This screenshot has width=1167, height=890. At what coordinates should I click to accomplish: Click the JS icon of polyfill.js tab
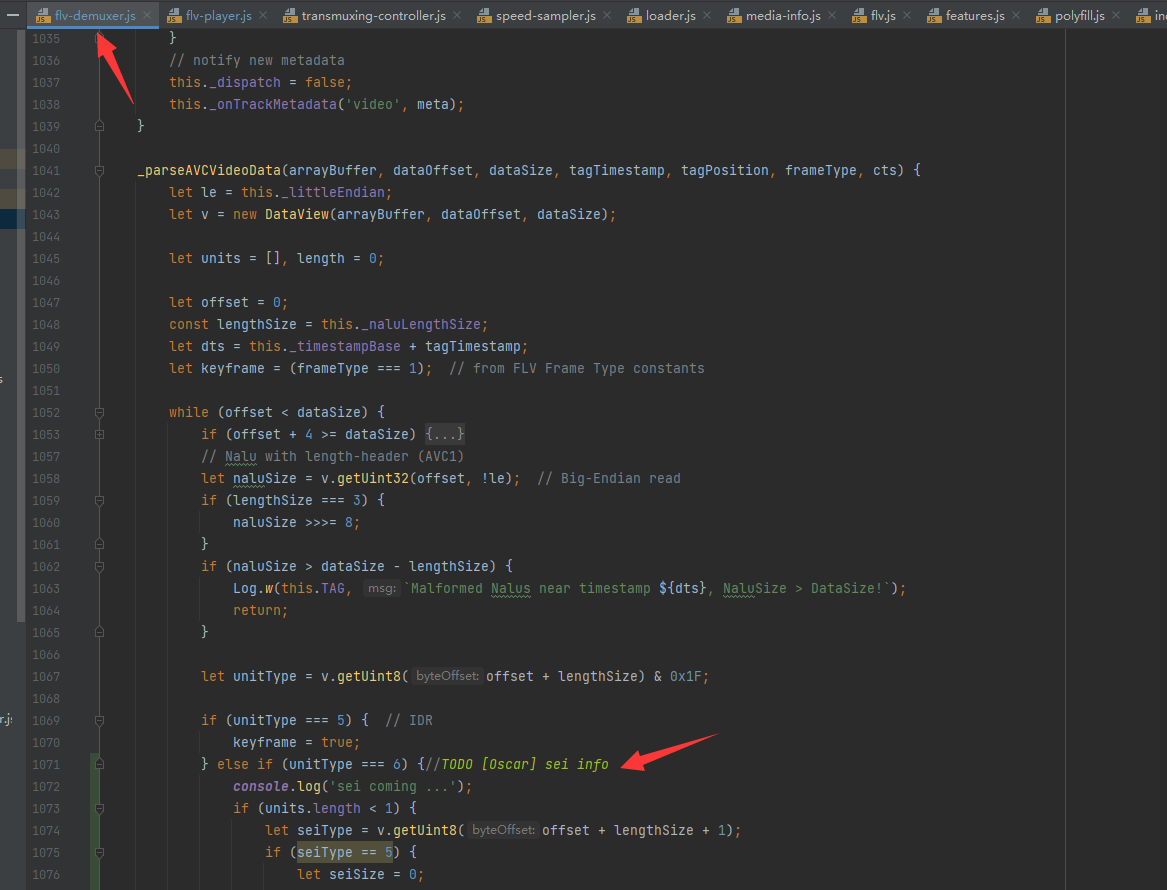(1043, 16)
